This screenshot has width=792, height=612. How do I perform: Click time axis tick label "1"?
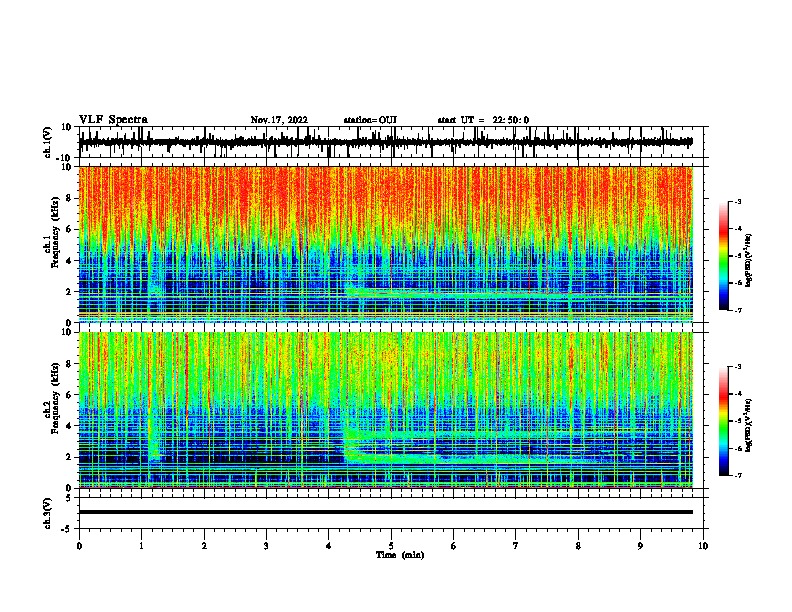(141, 546)
